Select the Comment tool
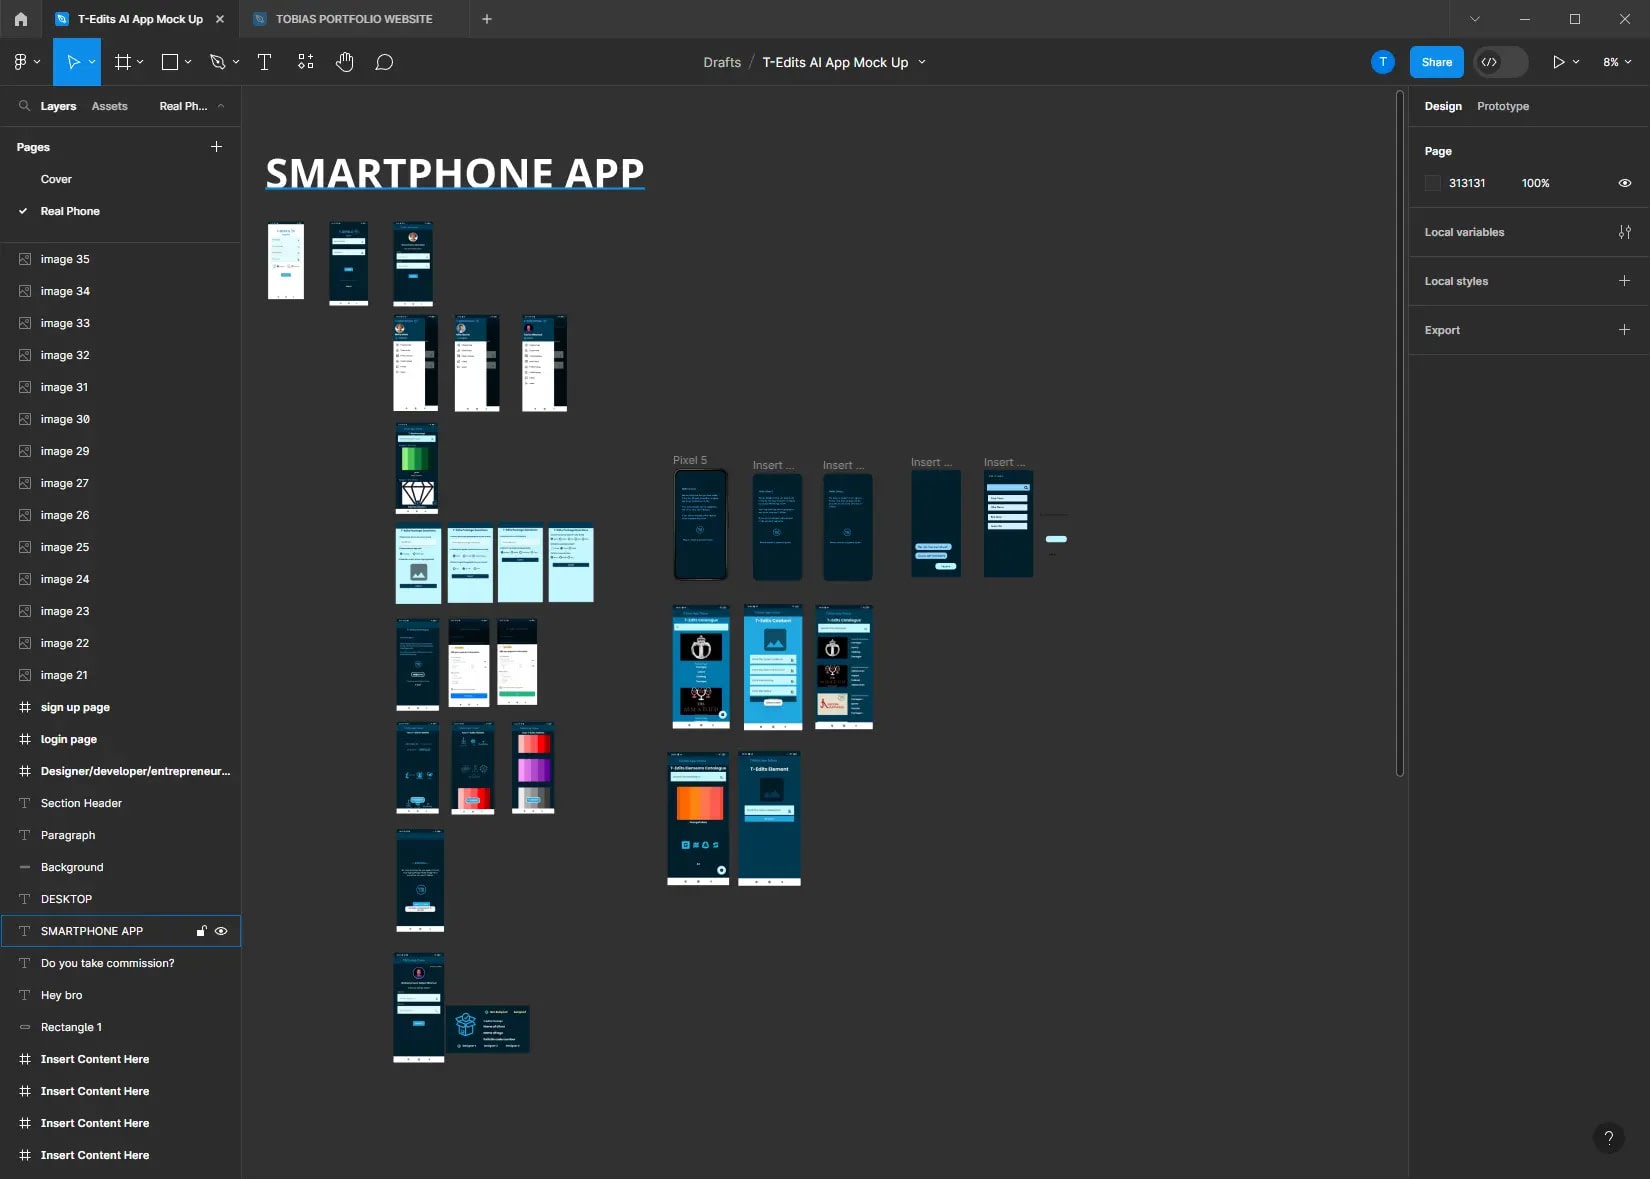The height and width of the screenshot is (1179, 1650). (x=384, y=62)
